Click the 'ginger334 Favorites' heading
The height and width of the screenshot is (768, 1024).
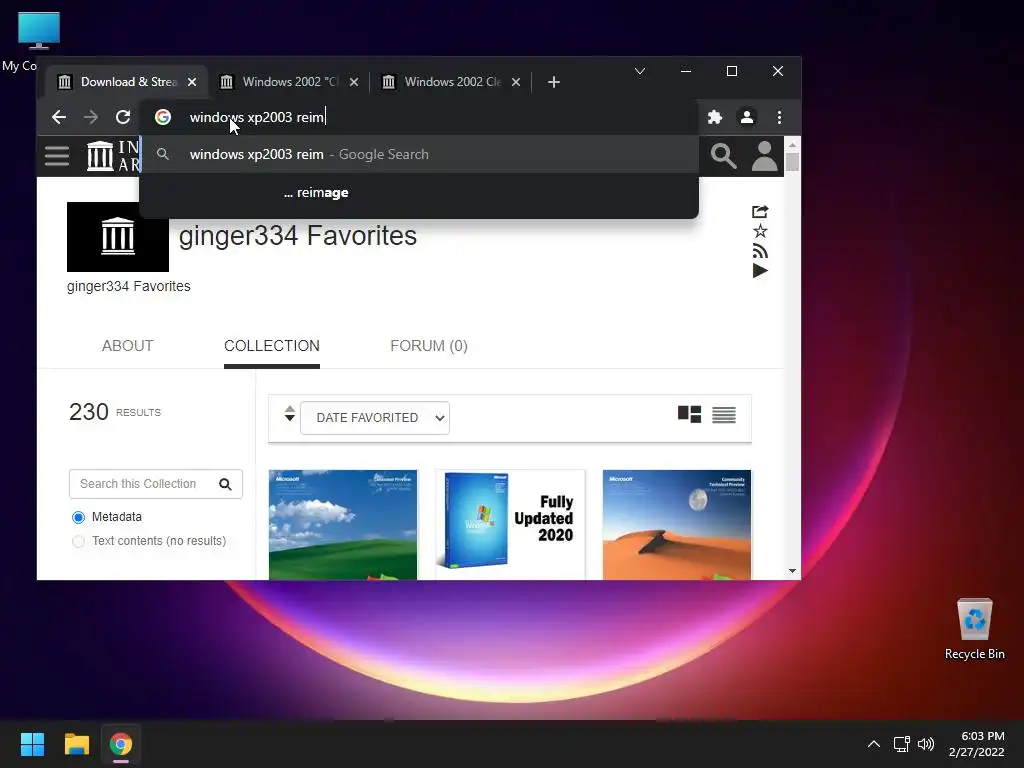(298, 236)
